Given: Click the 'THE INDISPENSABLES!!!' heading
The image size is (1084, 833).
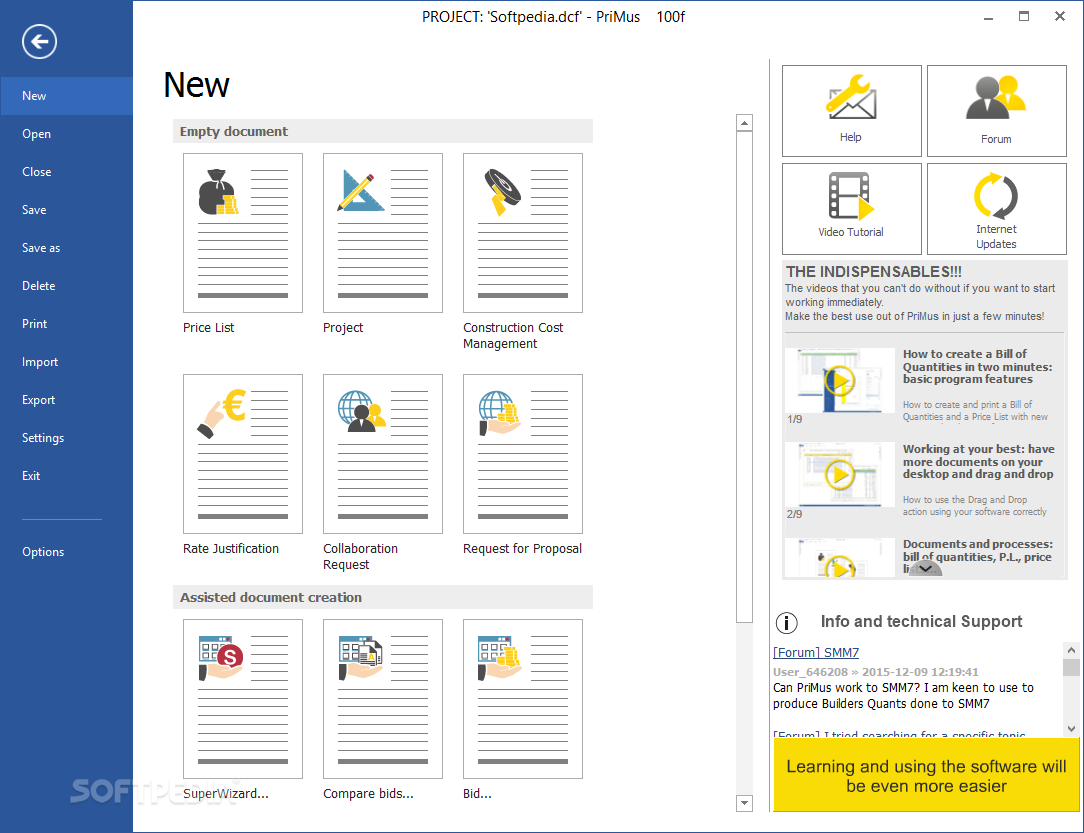Looking at the screenshot, I should (873, 272).
